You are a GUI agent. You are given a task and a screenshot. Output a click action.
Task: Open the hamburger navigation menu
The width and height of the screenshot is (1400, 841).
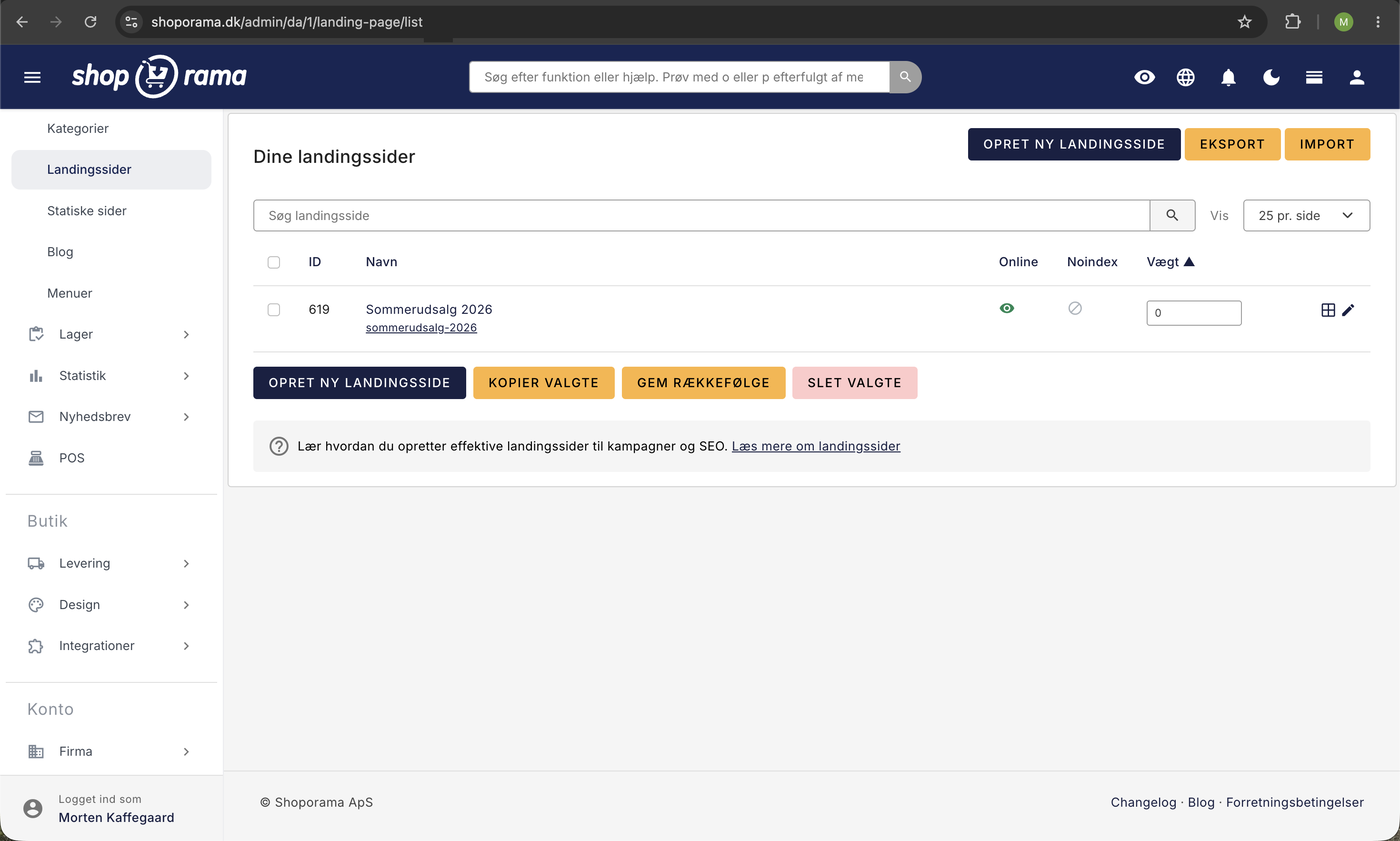click(32, 77)
